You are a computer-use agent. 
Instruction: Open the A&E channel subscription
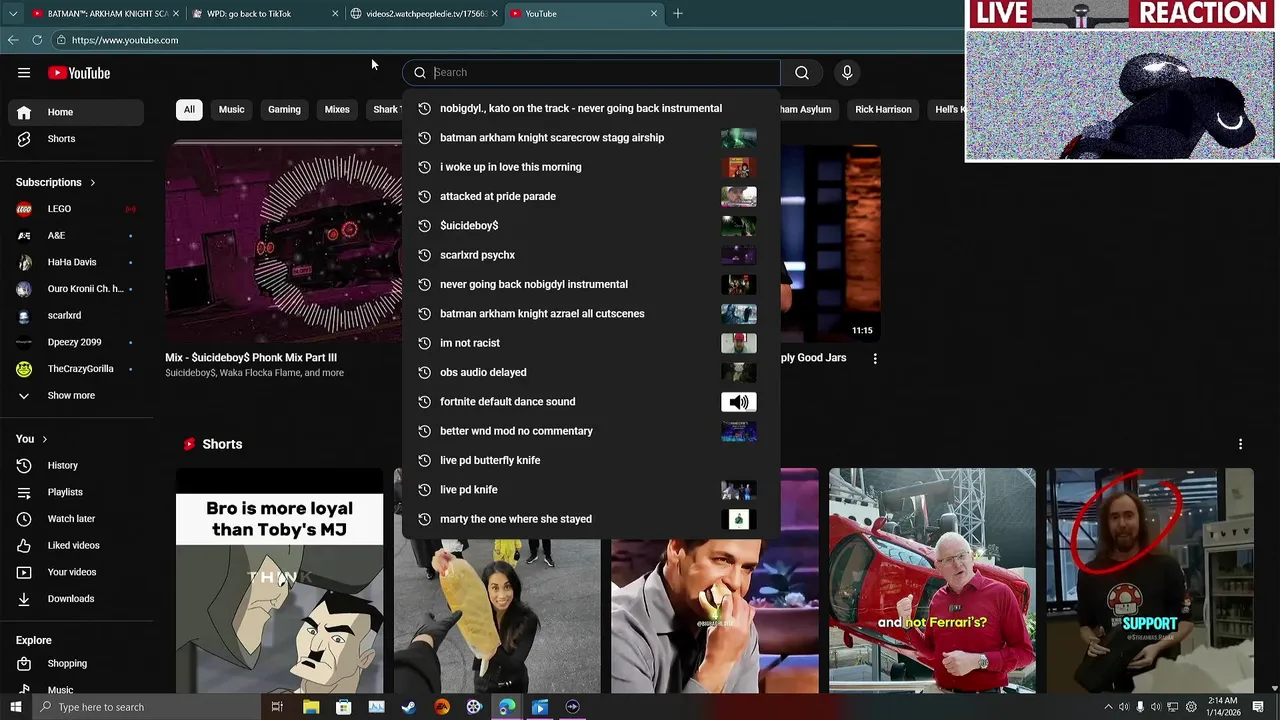pyautogui.click(x=76, y=236)
